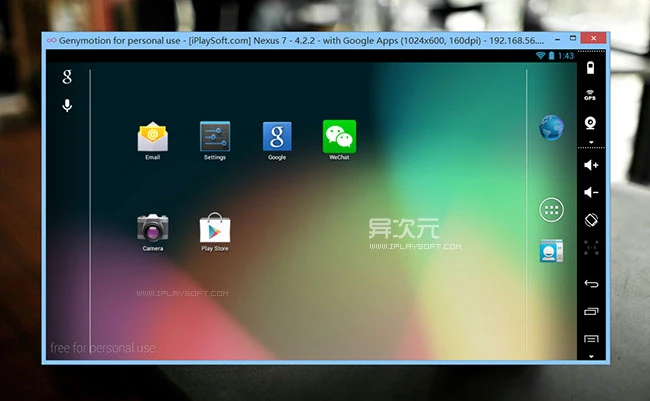Tap the Google search 'g' icon

(x=67, y=77)
